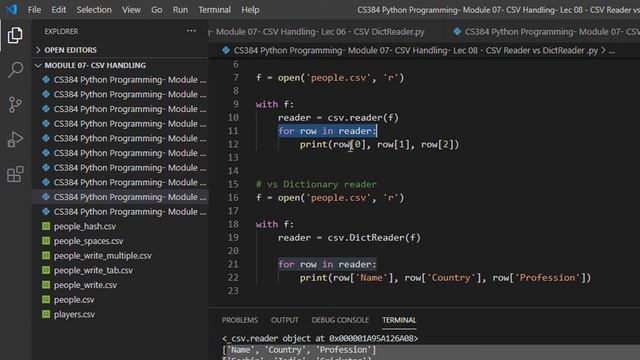Click the CSV icon beside people_spaces.csv
Screen dimensions: 640x360
46,241
